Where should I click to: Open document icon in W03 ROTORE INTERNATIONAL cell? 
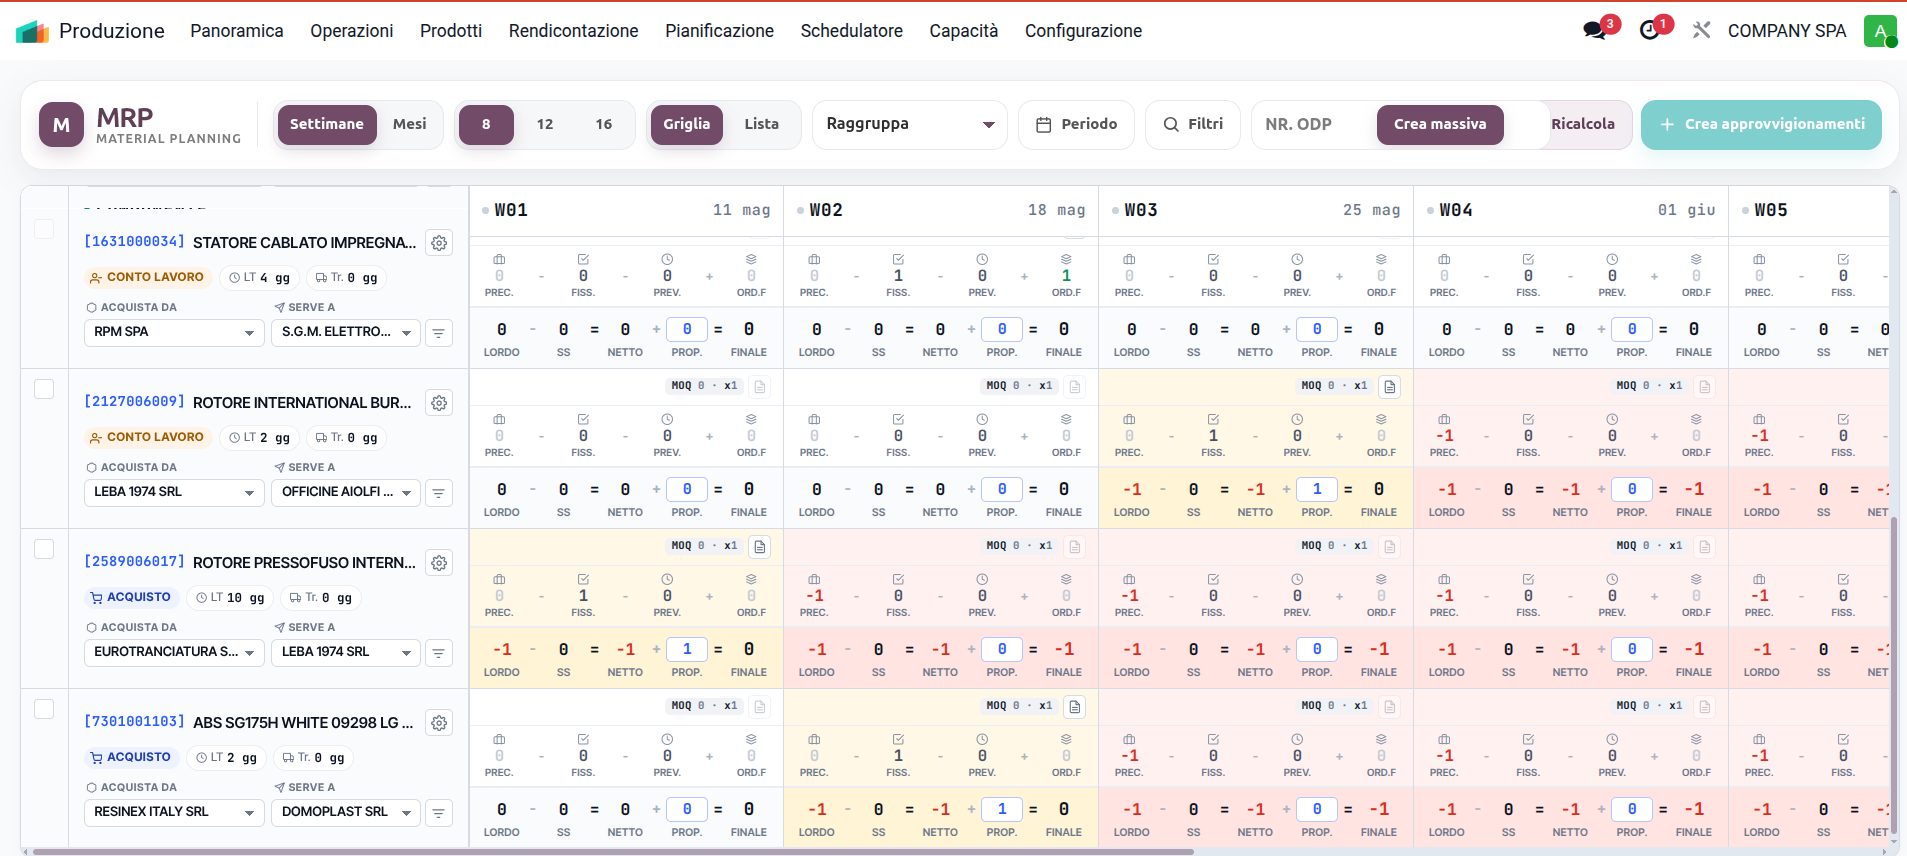click(x=1390, y=387)
